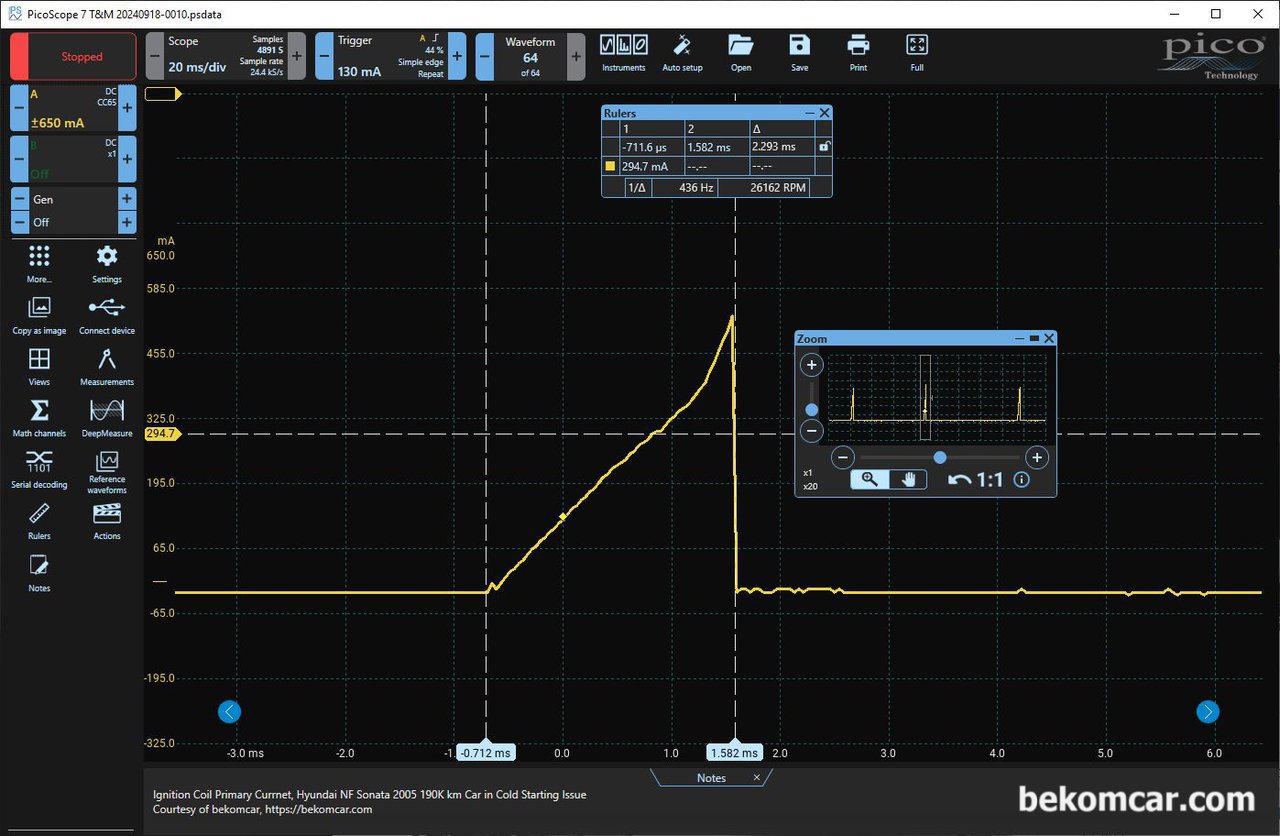The image size is (1280, 836).
Task: Open the Views layout tool
Action: tap(39, 366)
